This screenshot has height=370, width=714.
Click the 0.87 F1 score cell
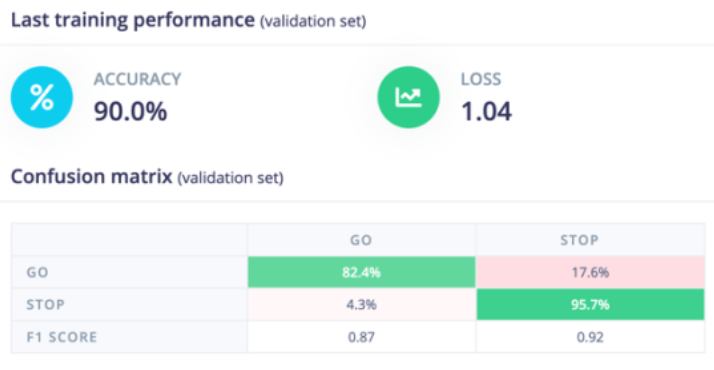tap(361, 337)
